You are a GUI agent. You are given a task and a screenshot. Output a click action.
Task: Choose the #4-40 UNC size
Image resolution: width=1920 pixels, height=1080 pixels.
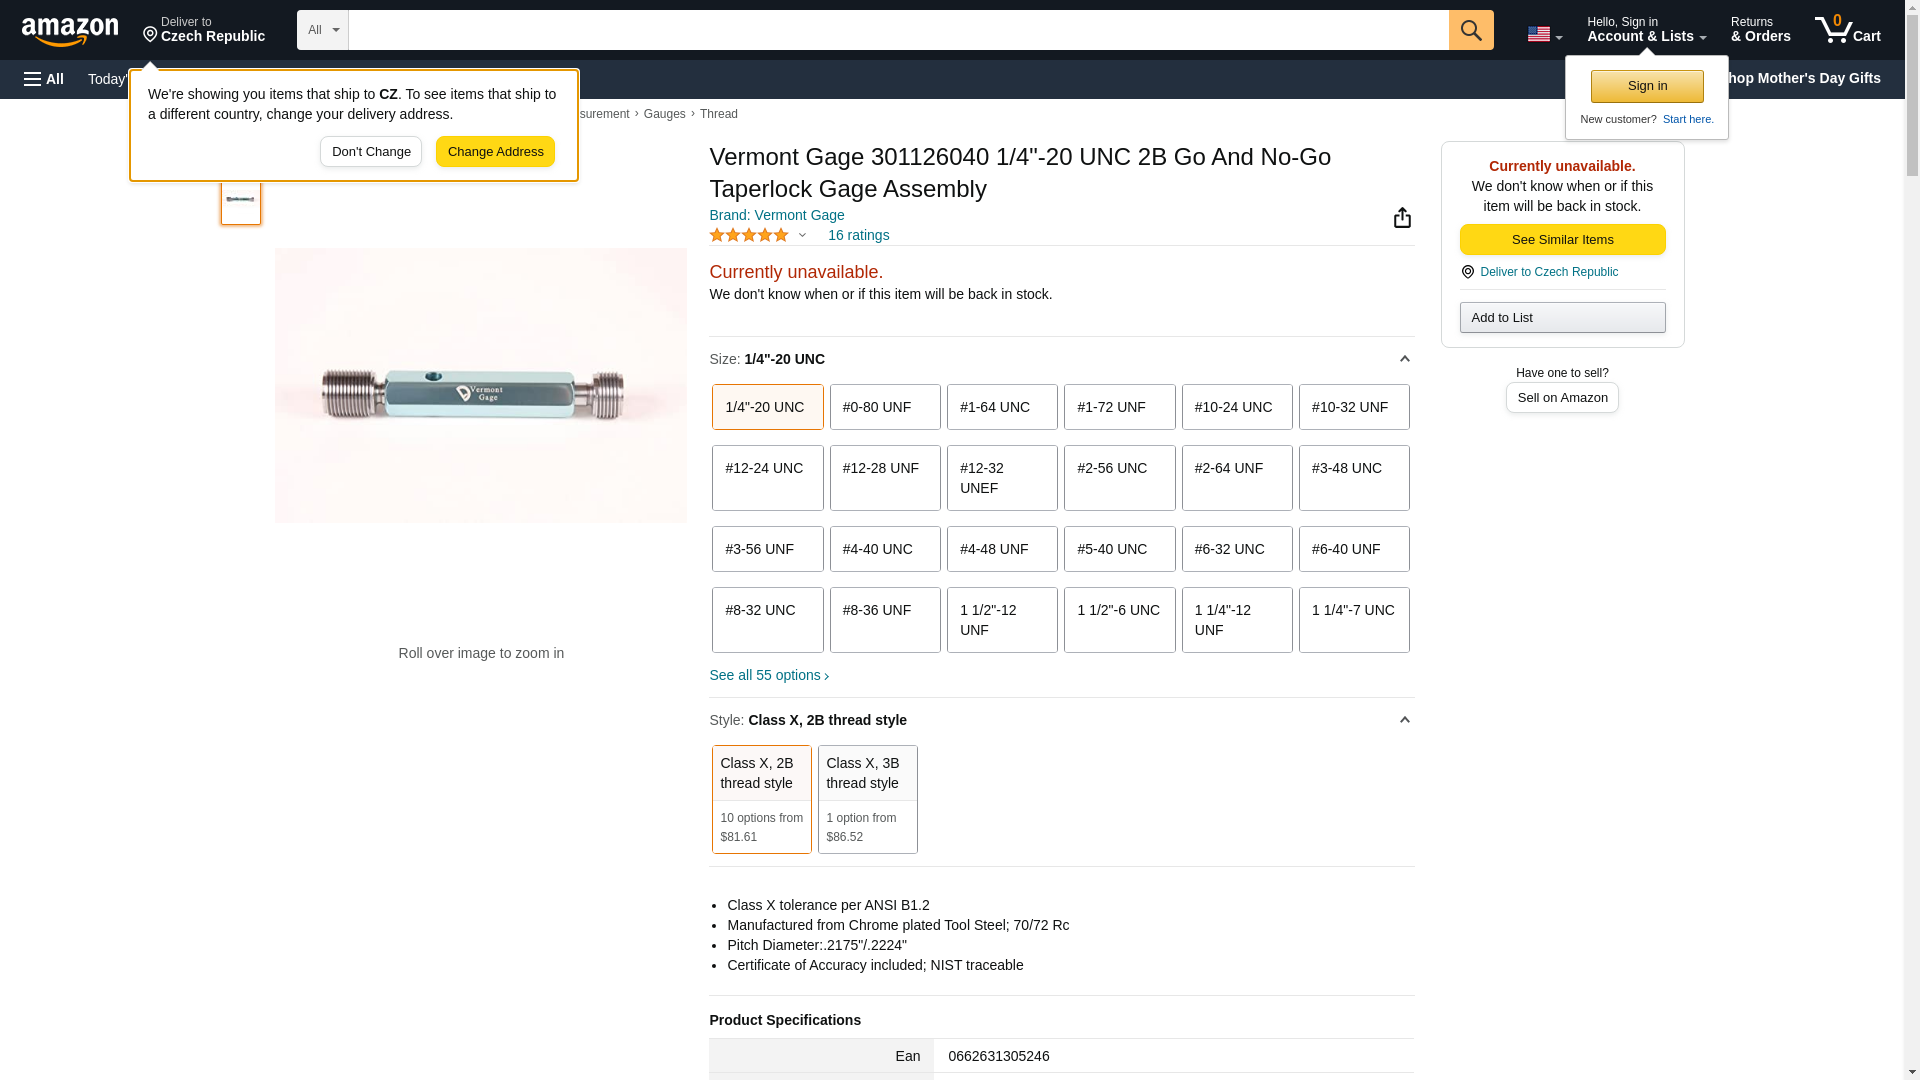[x=884, y=549]
